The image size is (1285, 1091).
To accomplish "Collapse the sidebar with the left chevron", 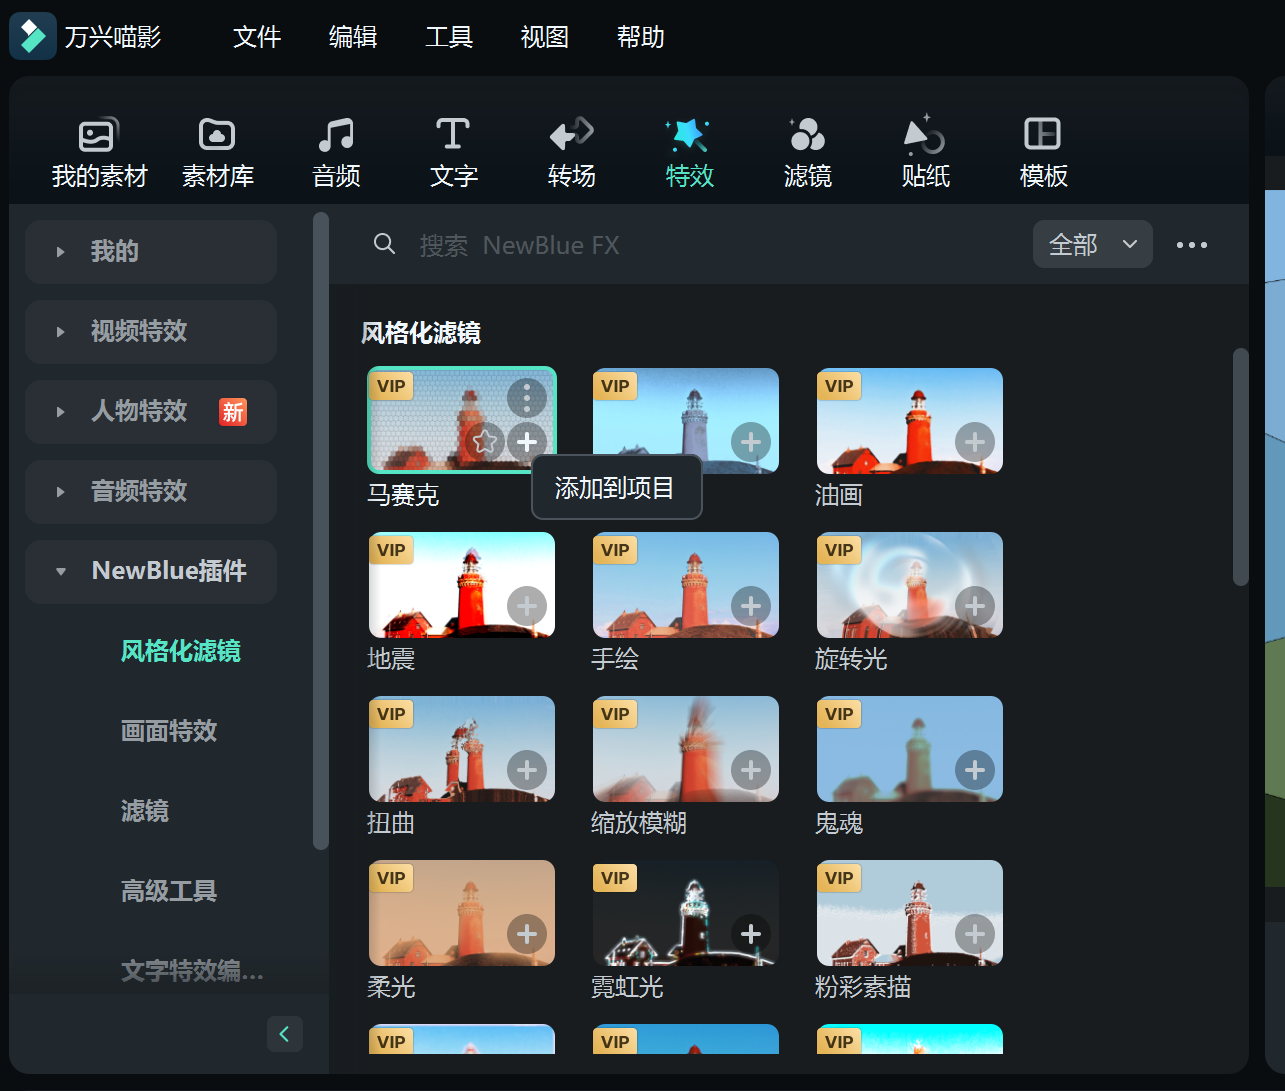I will pos(285,1034).
